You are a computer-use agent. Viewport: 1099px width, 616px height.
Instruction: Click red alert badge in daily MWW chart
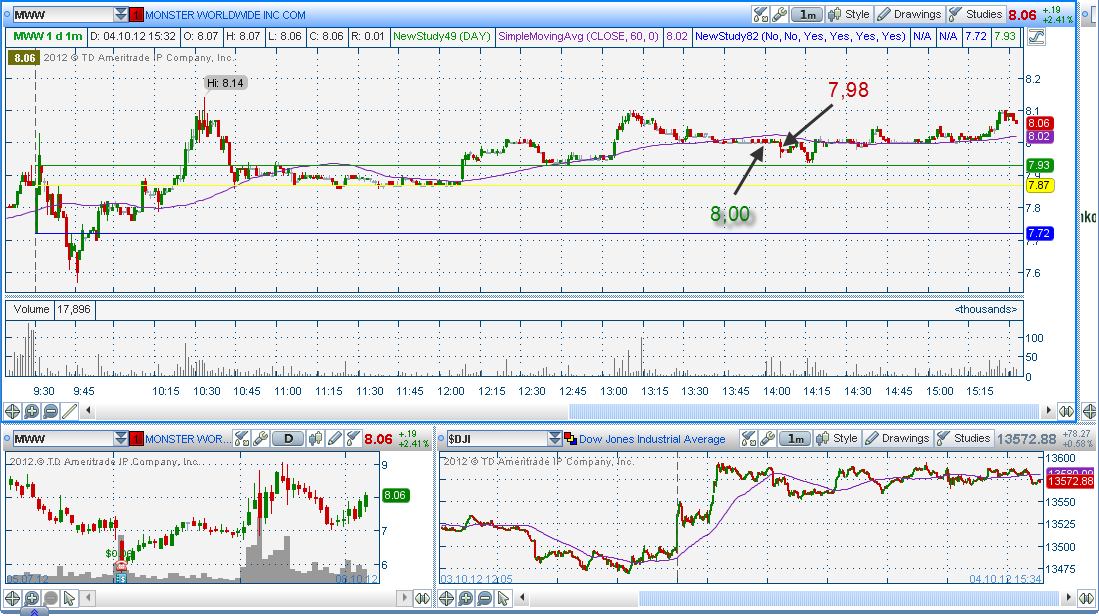click(137, 439)
